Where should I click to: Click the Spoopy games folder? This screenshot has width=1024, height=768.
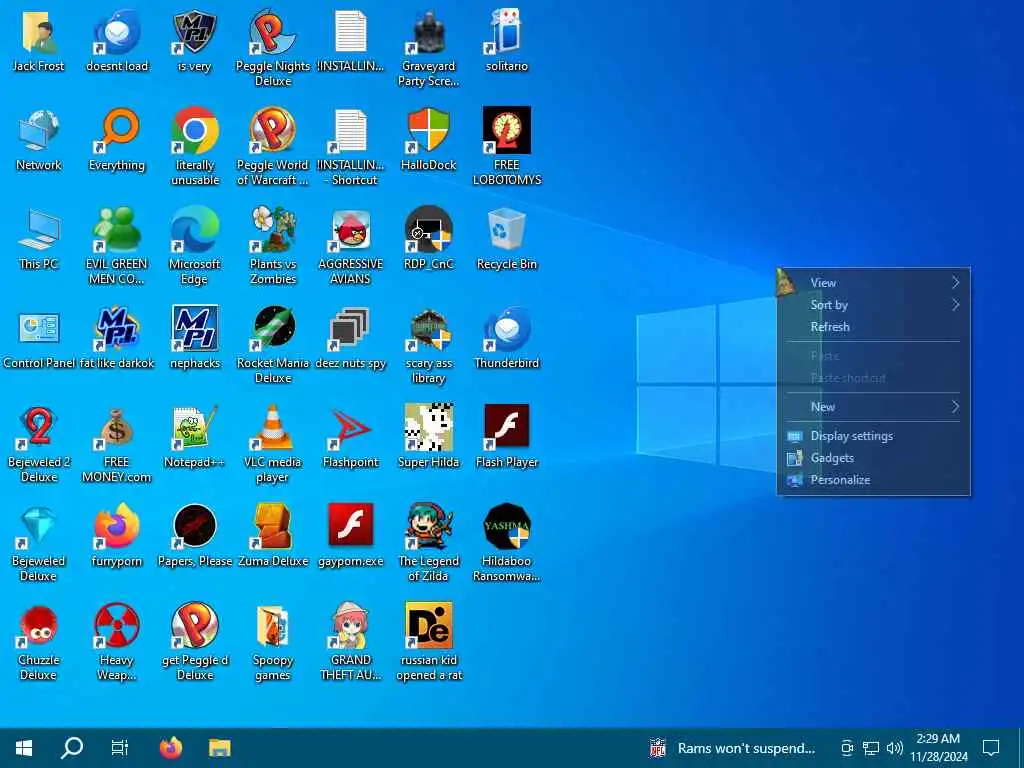pos(273,626)
